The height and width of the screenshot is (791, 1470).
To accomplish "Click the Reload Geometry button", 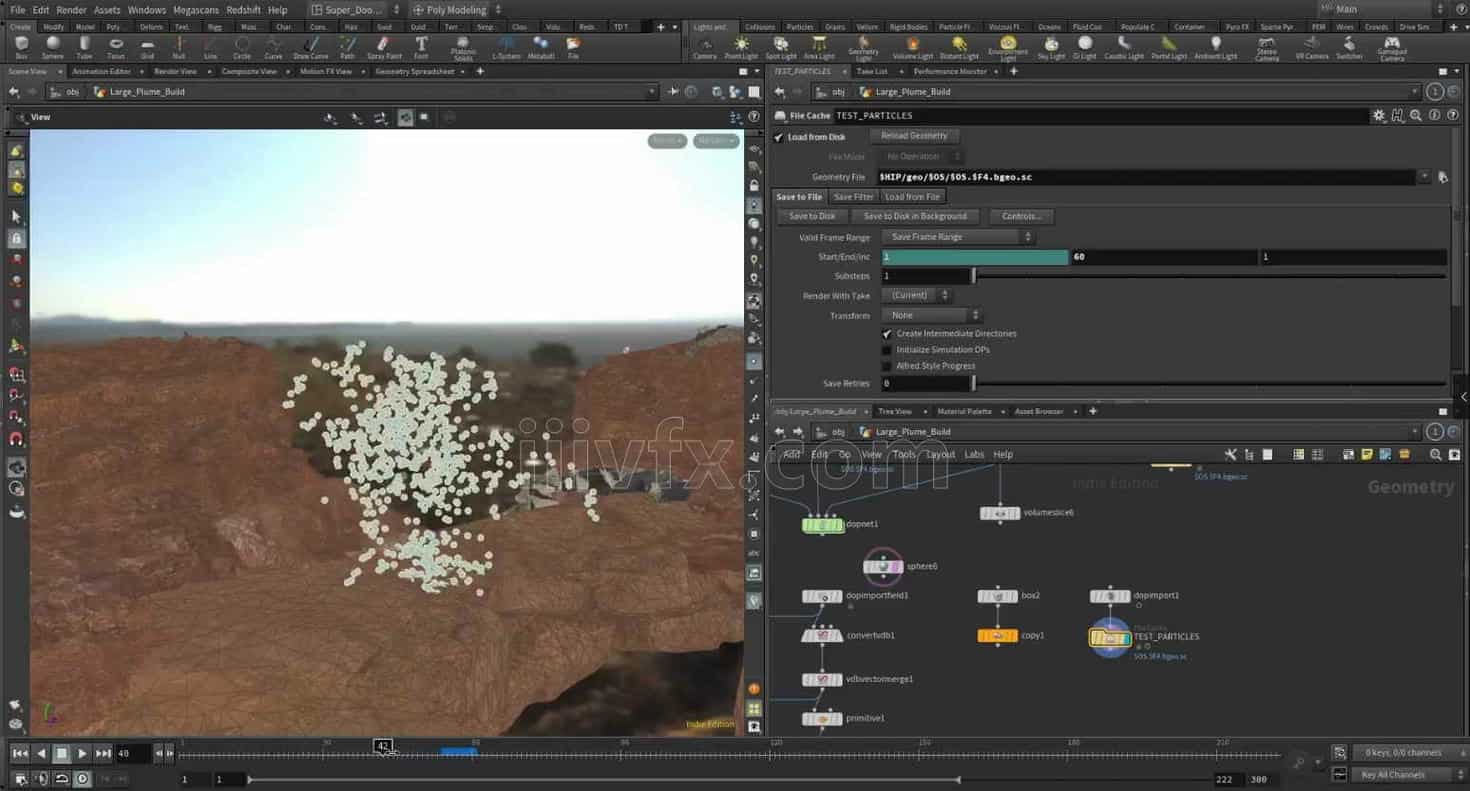I will coord(914,136).
